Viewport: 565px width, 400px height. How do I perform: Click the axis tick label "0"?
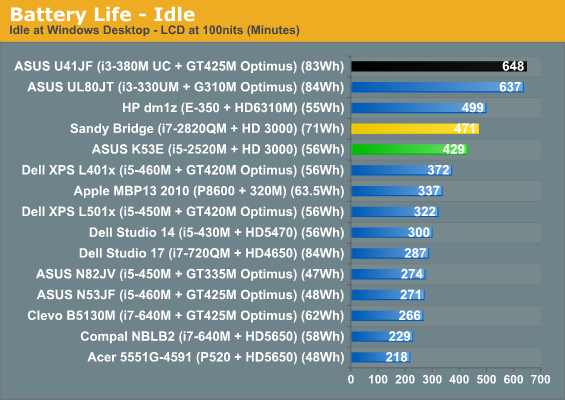click(x=351, y=379)
